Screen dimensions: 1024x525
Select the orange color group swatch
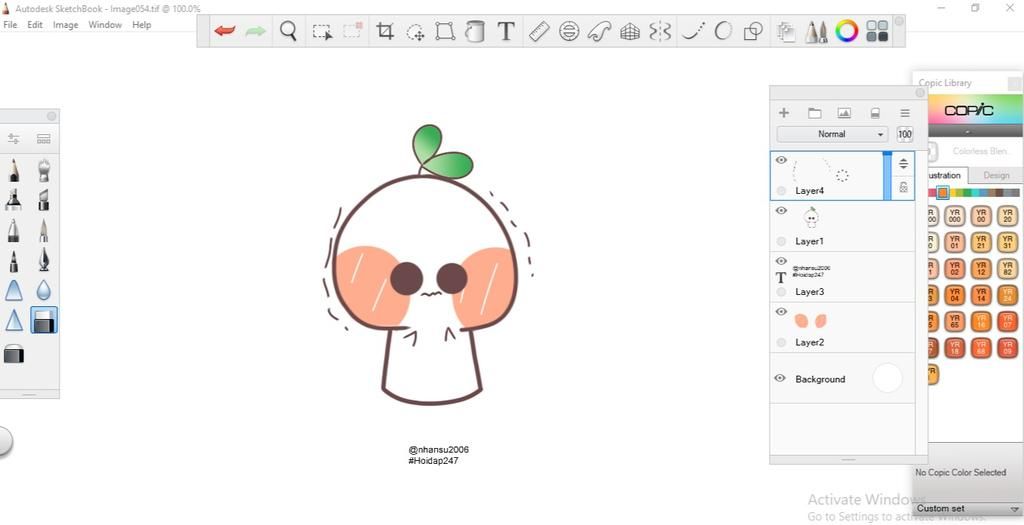pyautogui.click(x=942, y=193)
